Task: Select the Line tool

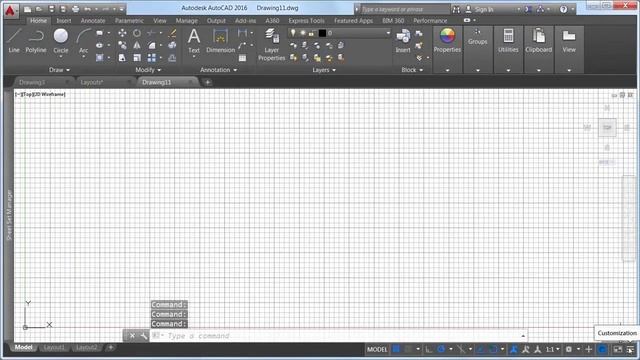Action: tap(14, 40)
